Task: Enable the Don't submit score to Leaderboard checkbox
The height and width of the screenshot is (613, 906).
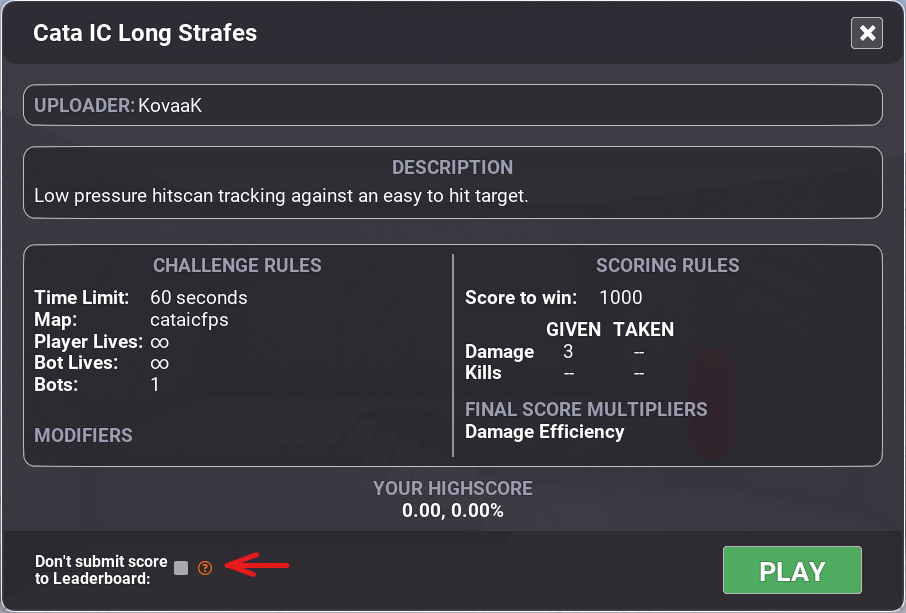Action: [x=180, y=567]
